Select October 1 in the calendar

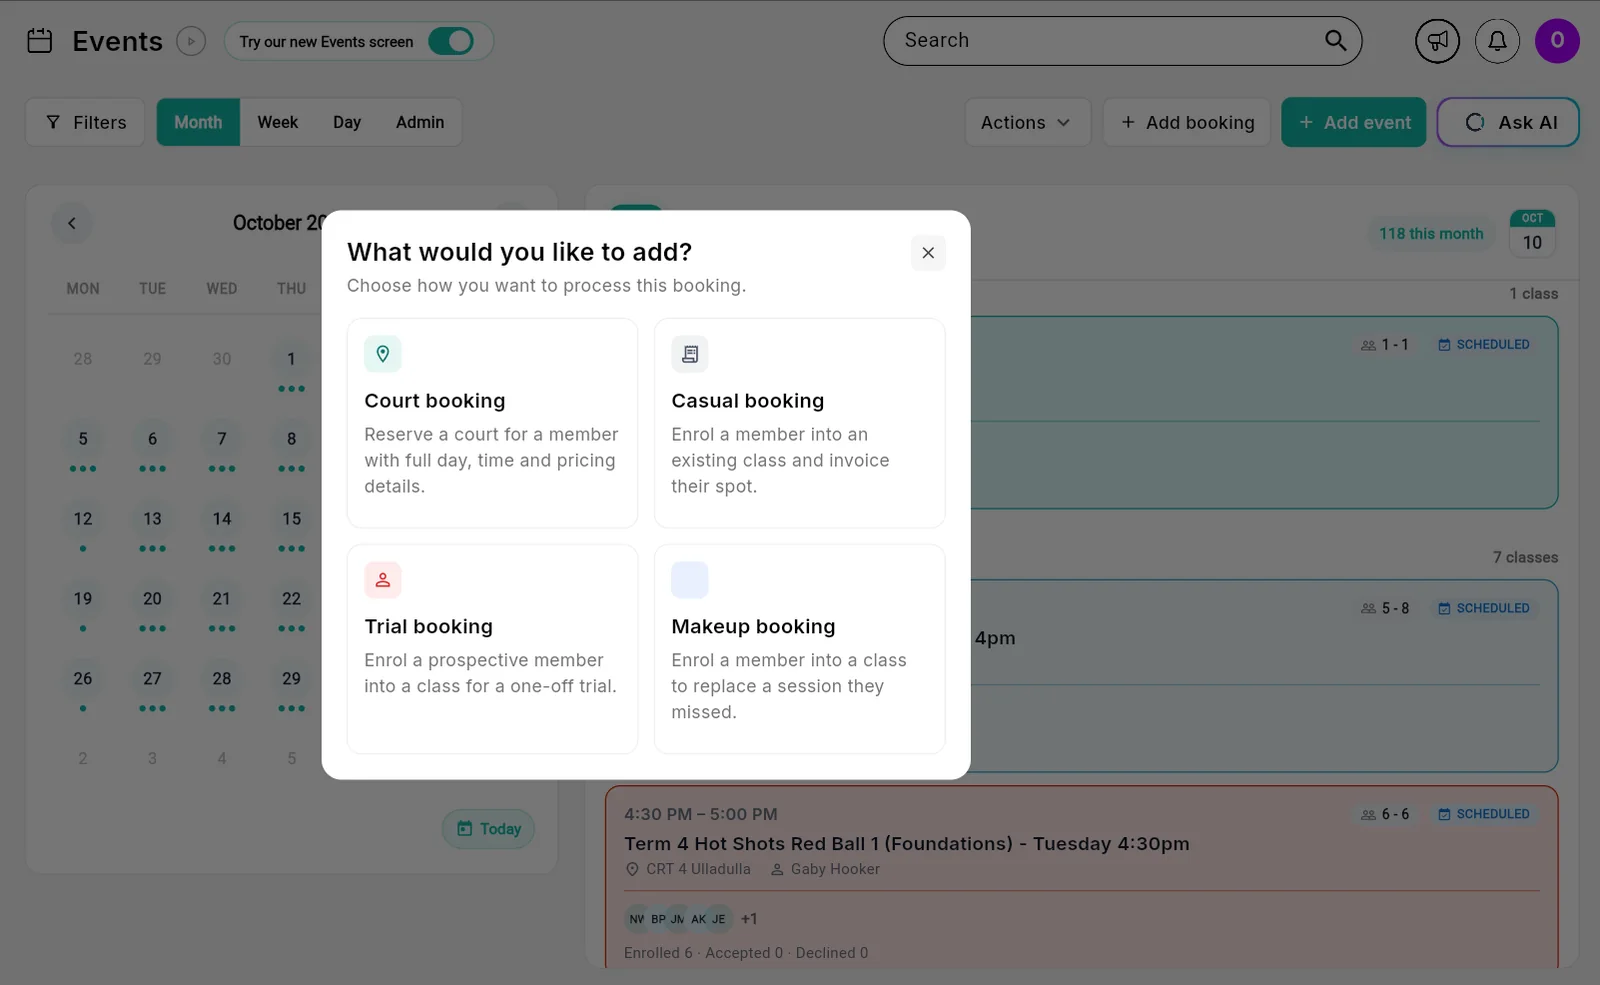point(291,359)
